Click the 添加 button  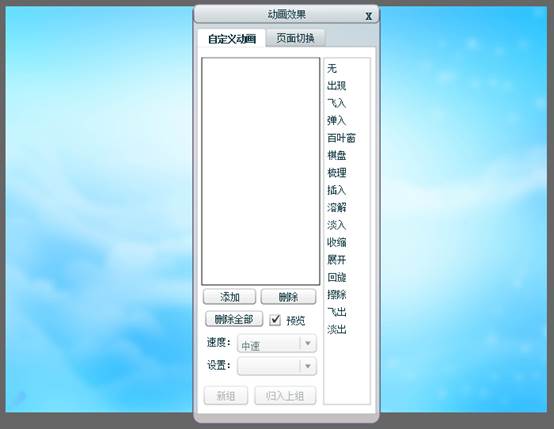click(229, 296)
